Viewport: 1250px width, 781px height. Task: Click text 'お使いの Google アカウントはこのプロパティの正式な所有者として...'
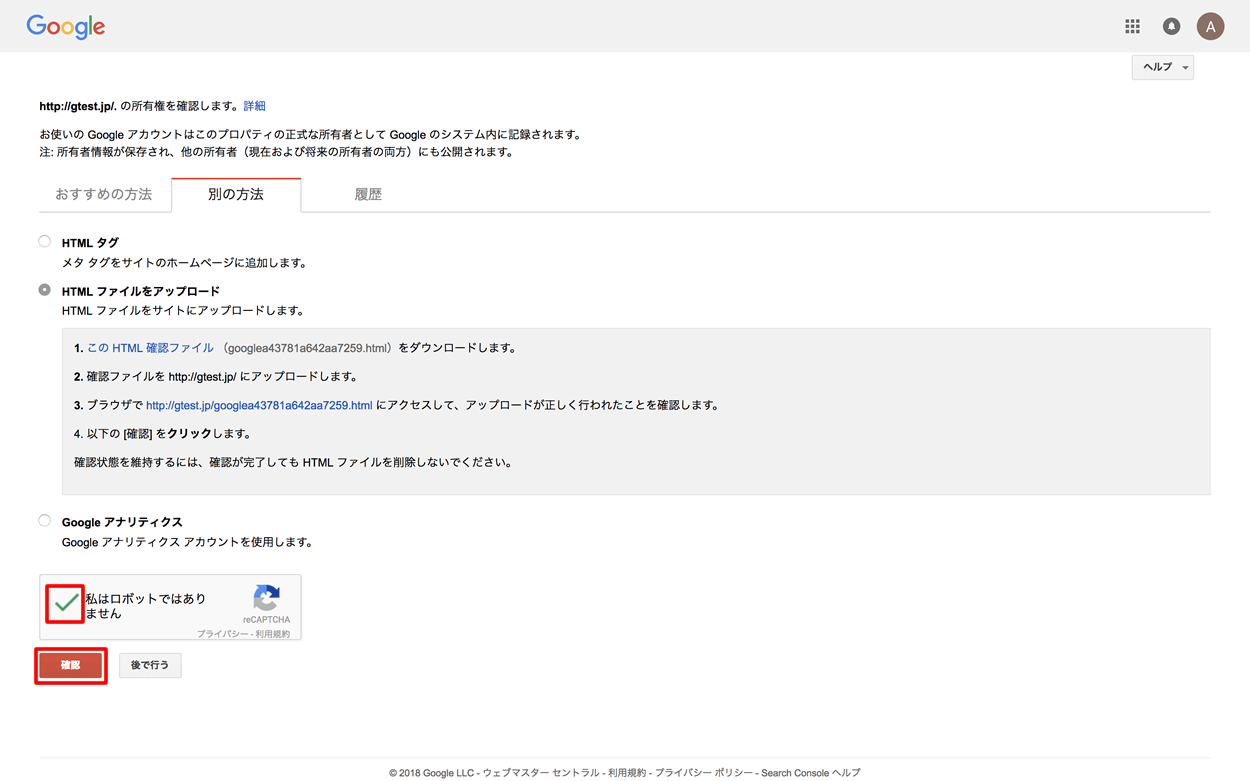[x=311, y=135]
